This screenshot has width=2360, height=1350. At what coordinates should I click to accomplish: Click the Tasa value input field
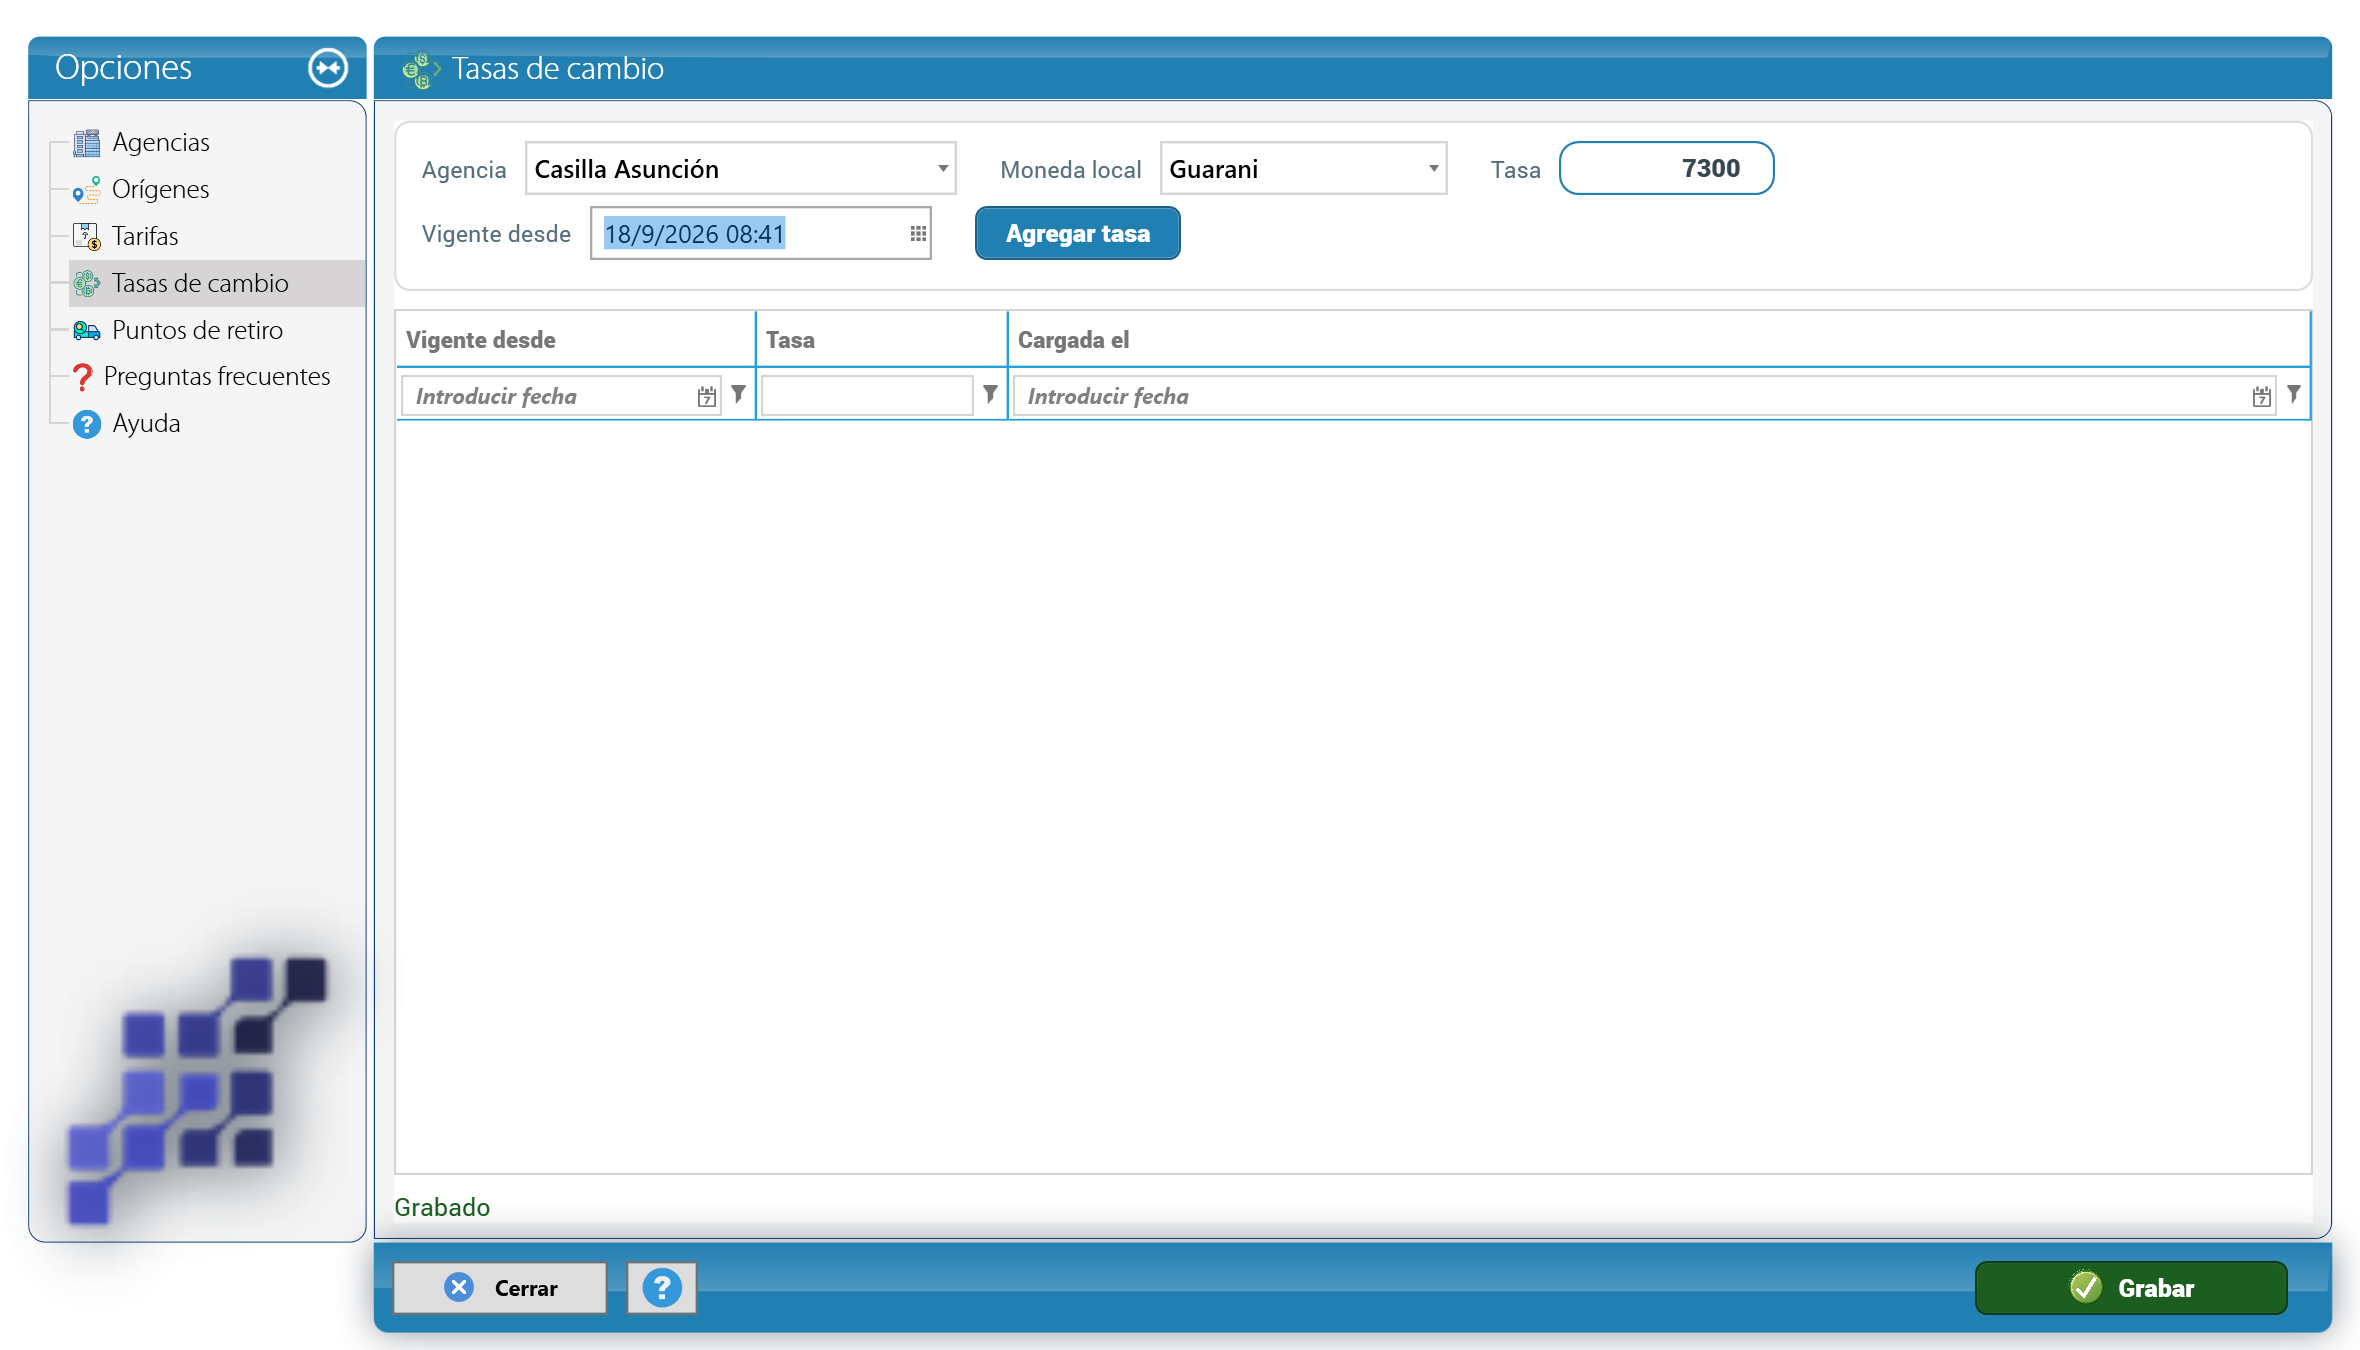click(1666, 168)
